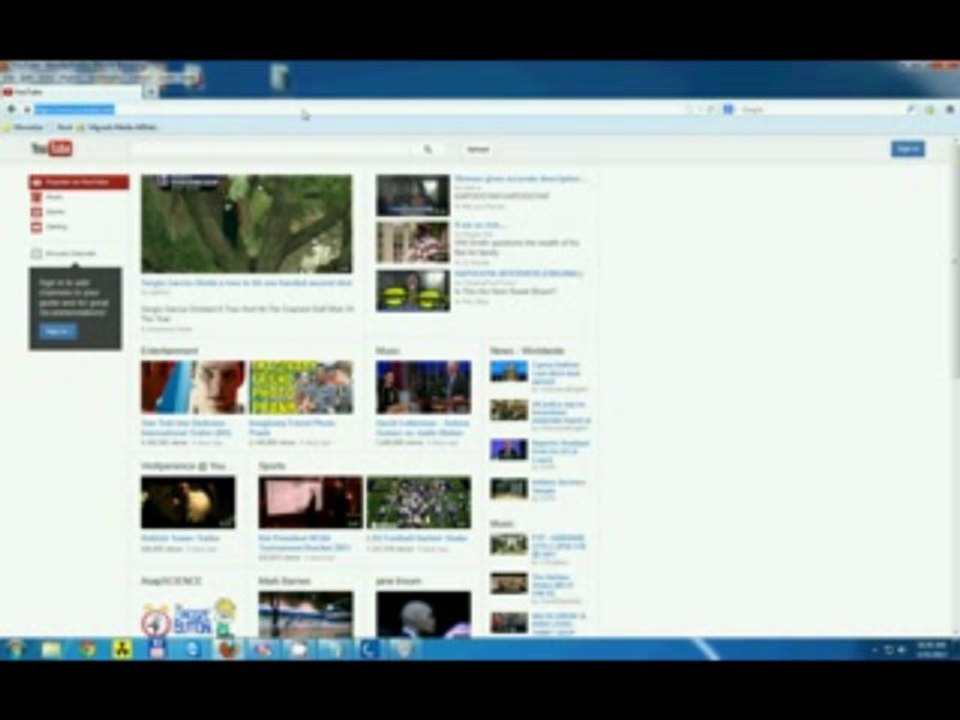Click the News - Worldwide section heading

click(527, 351)
